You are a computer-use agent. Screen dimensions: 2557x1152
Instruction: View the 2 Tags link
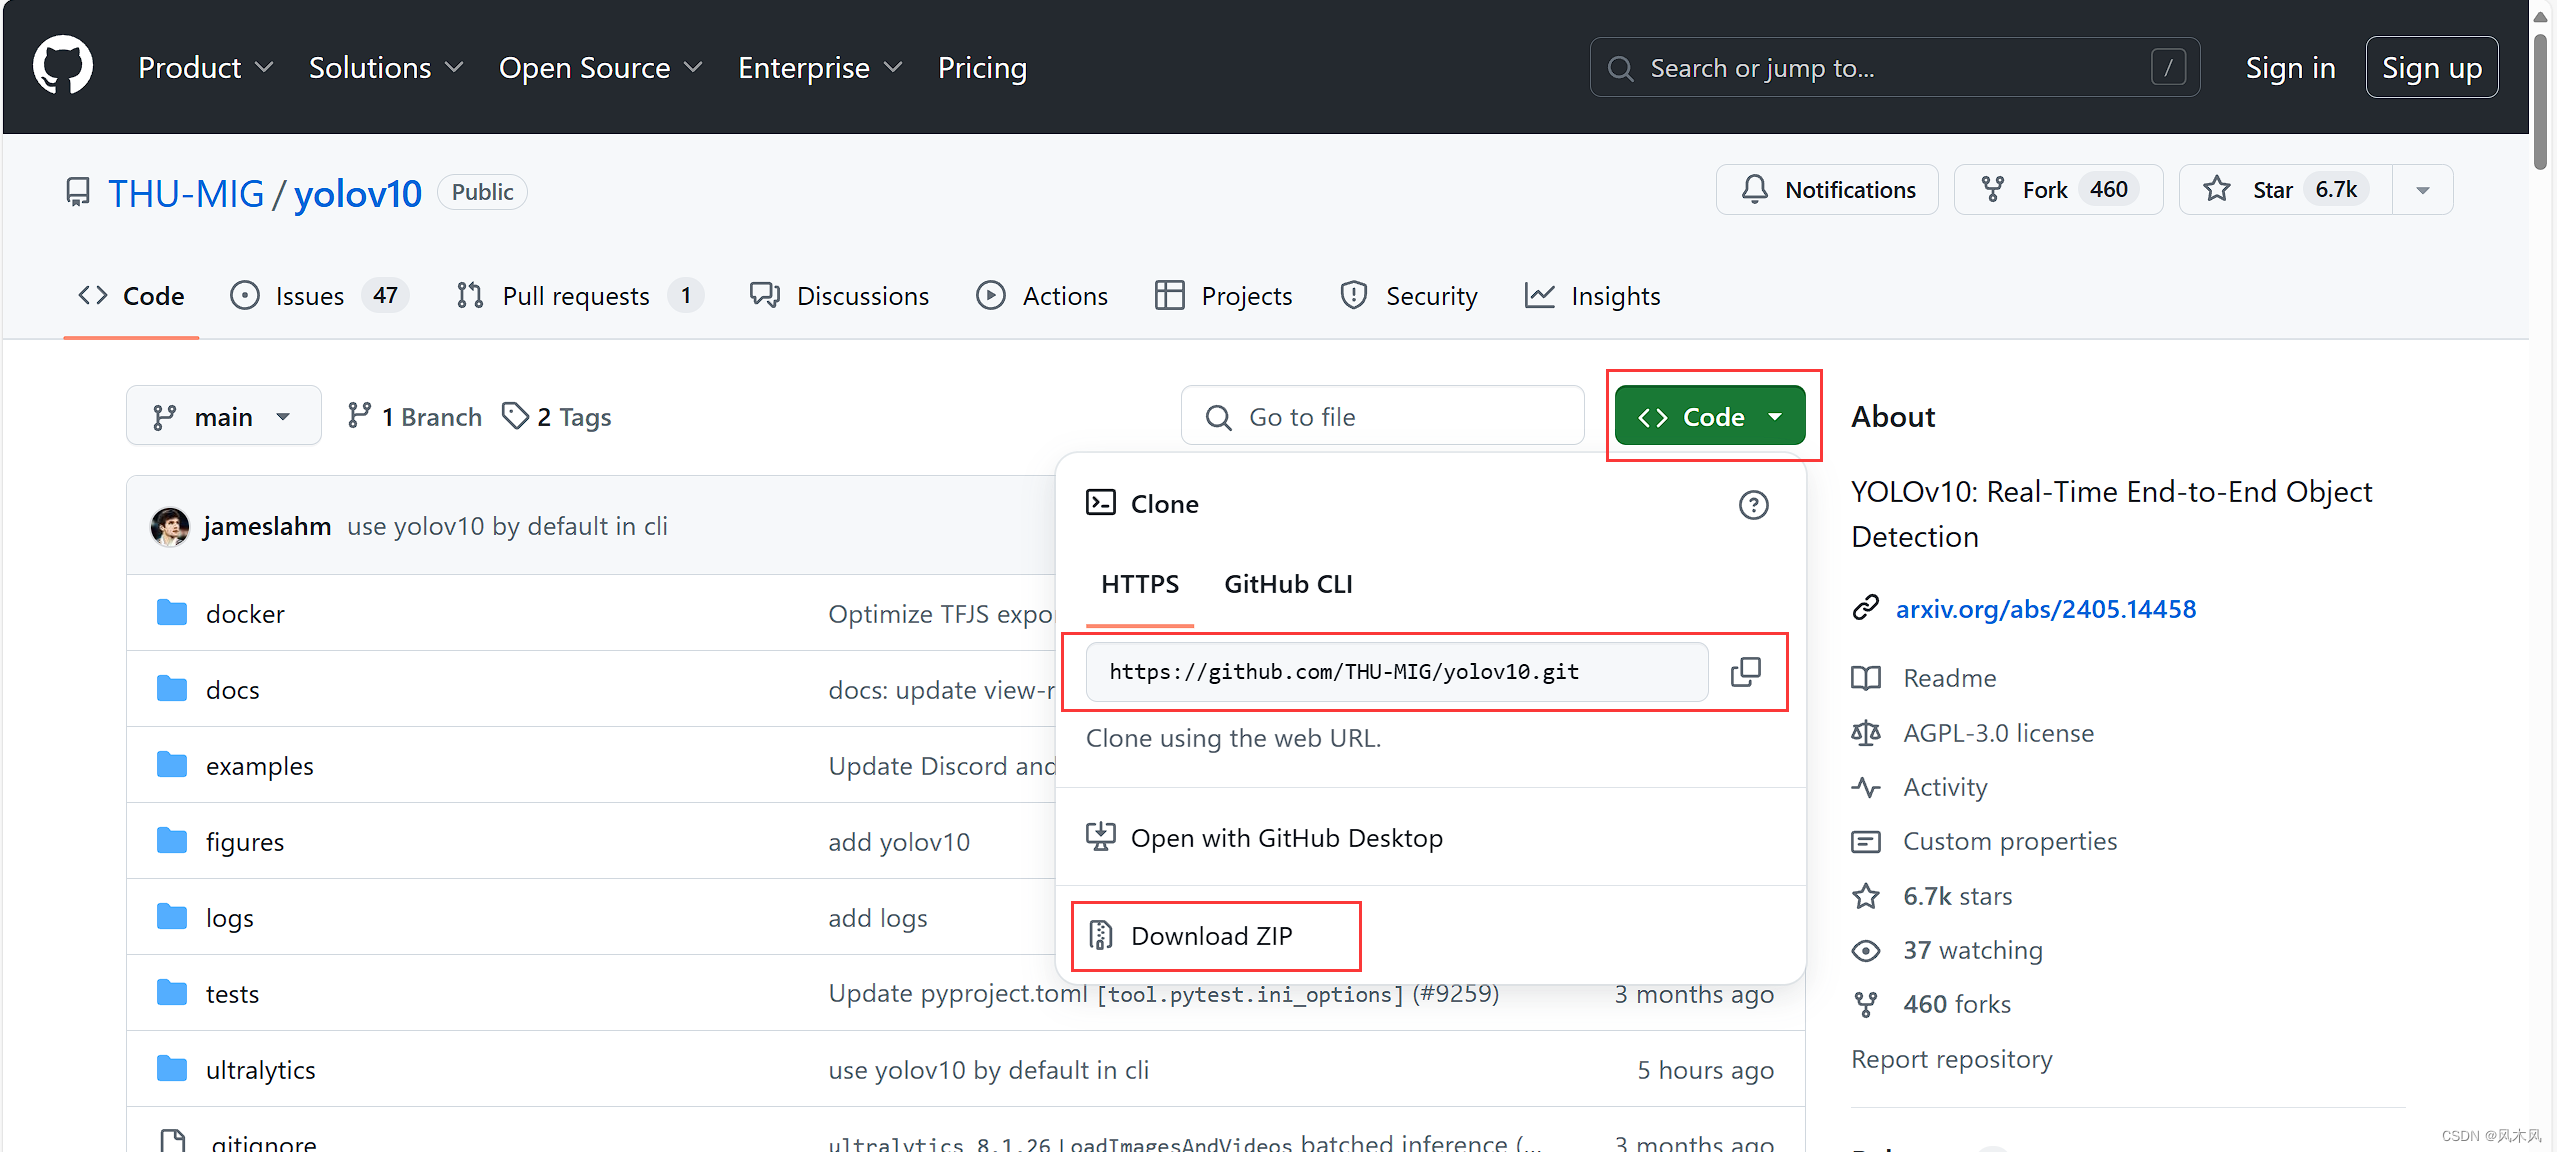556,416
